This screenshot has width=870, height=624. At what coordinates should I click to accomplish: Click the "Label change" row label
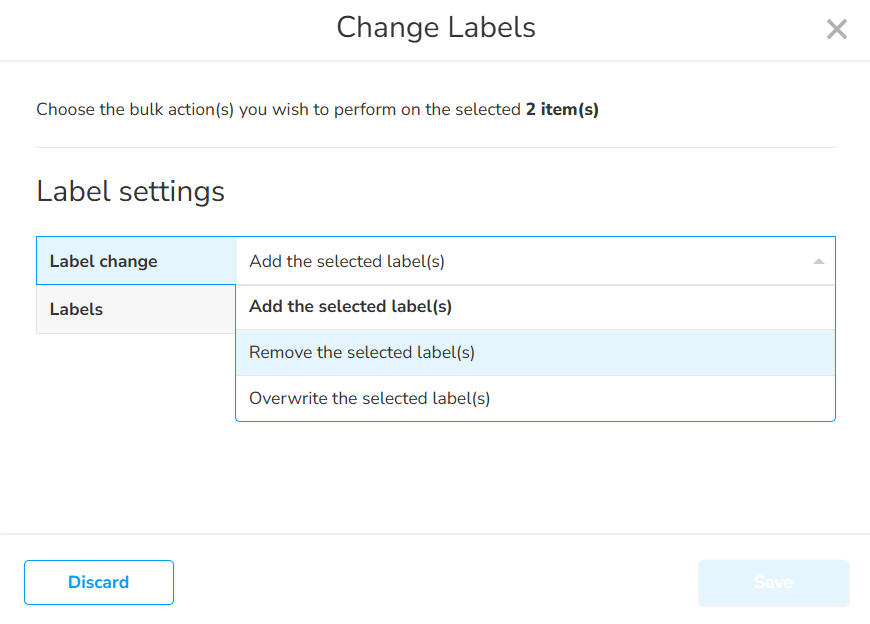pyautogui.click(x=103, y=262)
